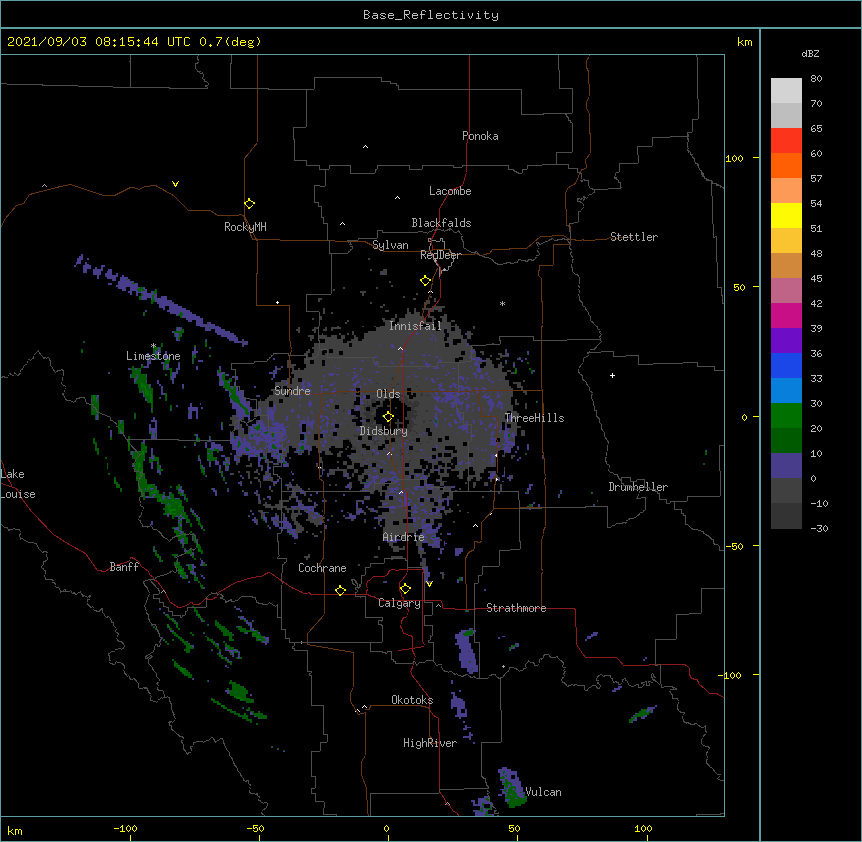
Task: Click the light gray 70-80 dBZ swatch
Action: point(786,91)
